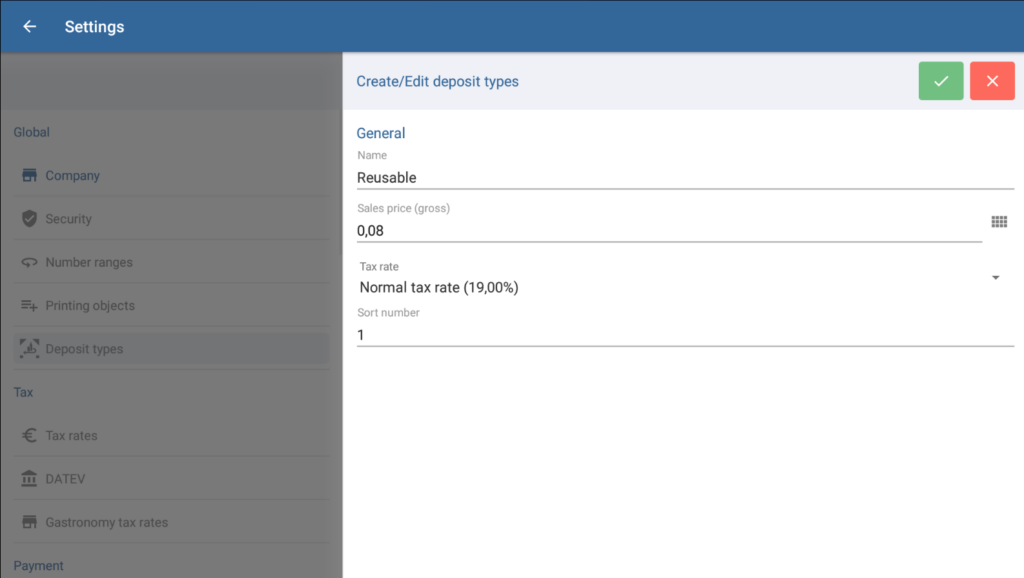Cancel with the red X button

[992, 81]
